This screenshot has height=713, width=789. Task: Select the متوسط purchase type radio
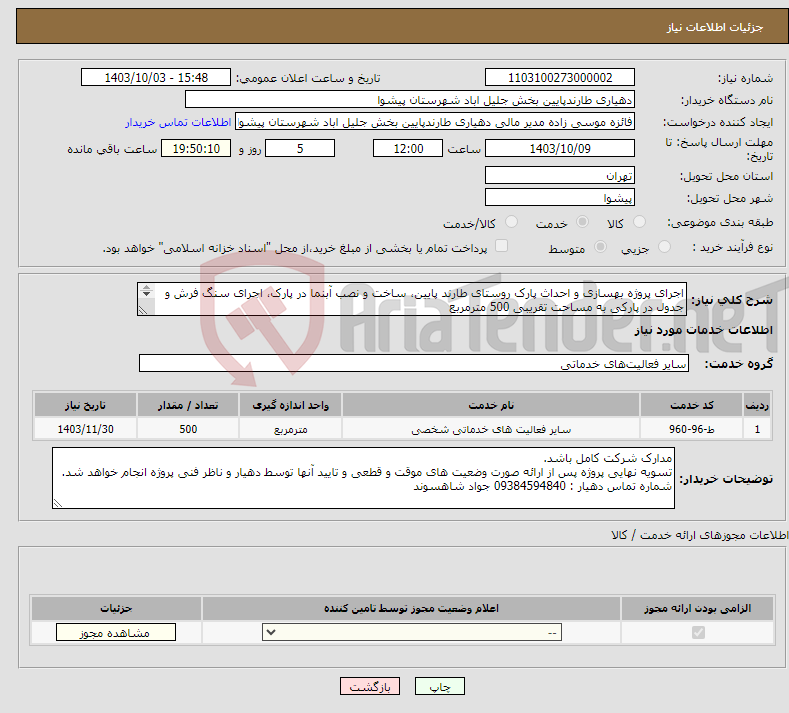600,247
